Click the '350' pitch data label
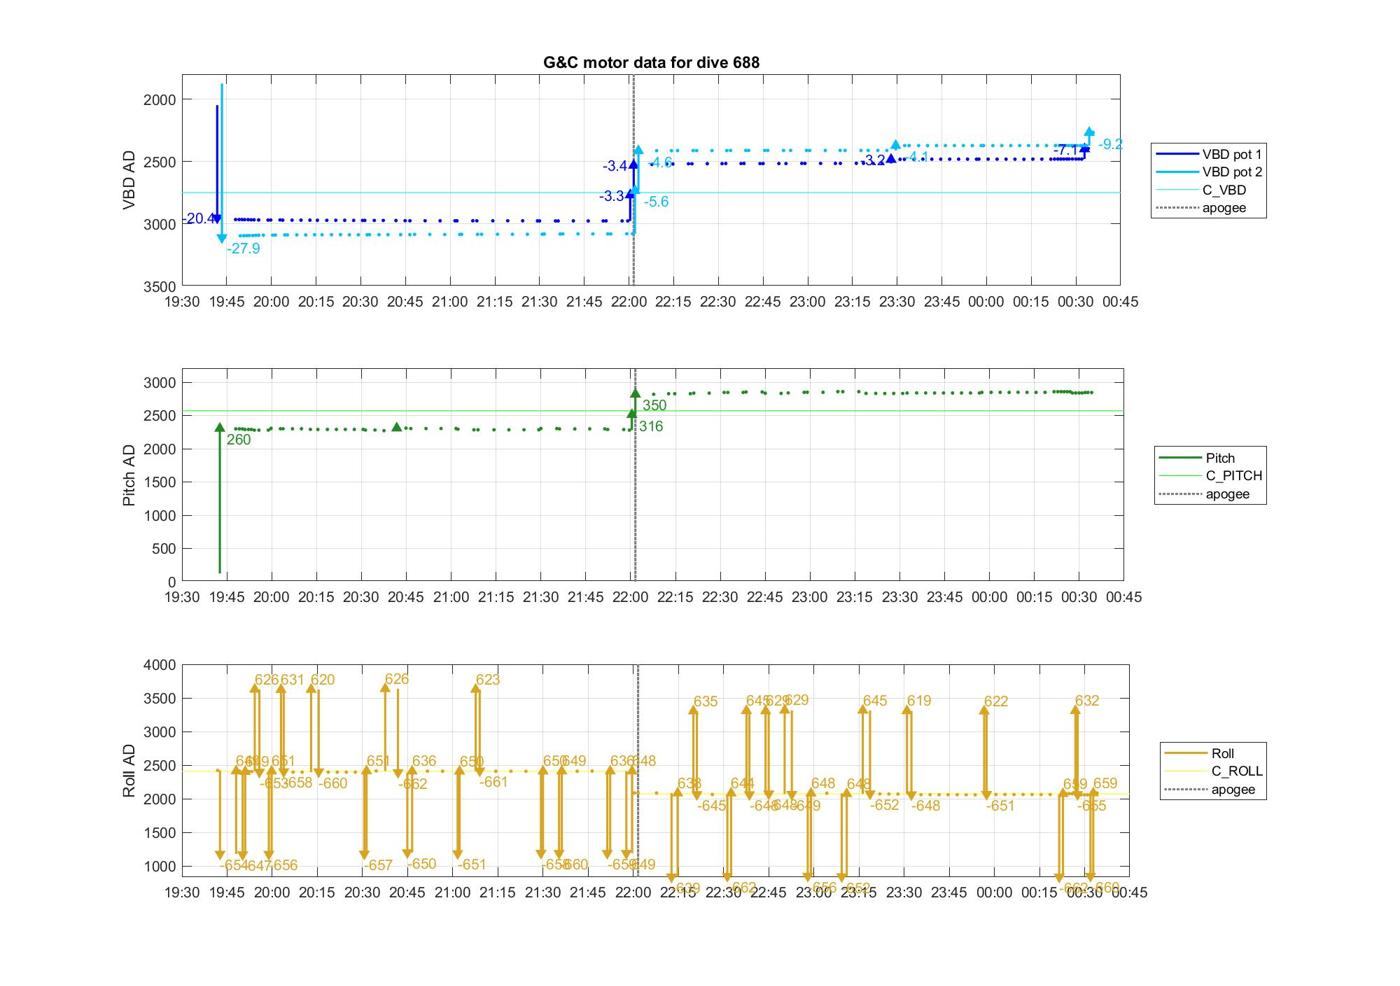 coord(654,406)
